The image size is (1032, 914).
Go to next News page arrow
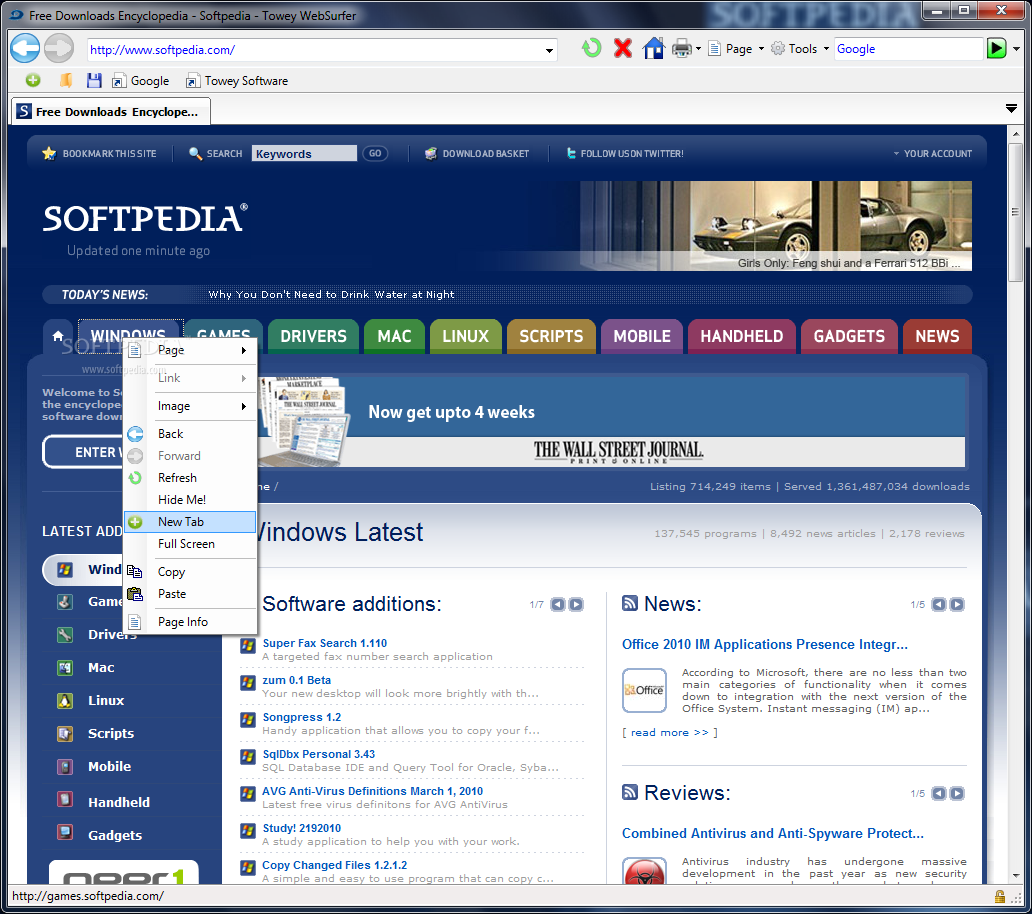pos(957,604)
